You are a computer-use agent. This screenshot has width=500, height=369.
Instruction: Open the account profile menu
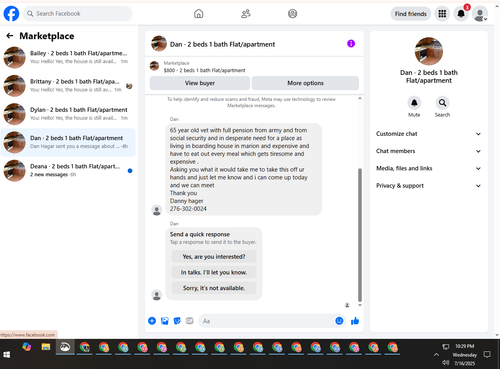tap(480, 14)
